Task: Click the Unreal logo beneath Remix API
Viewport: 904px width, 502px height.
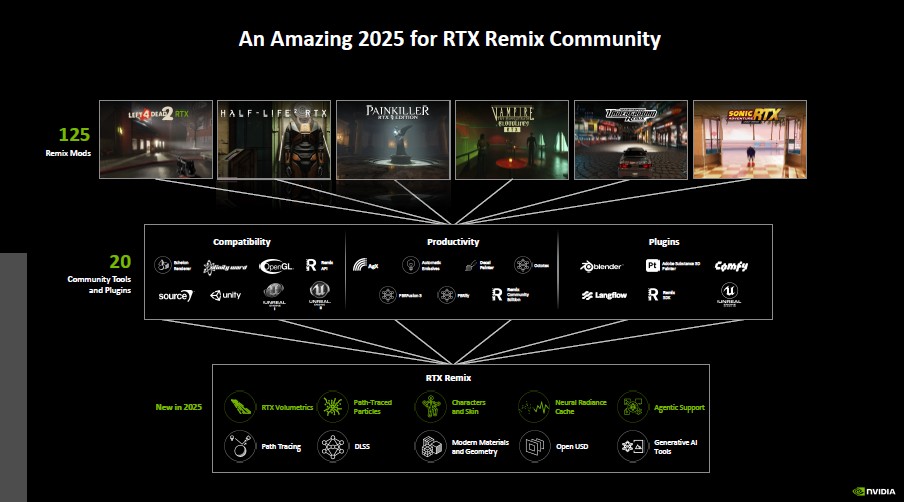Action: [319, 295]
